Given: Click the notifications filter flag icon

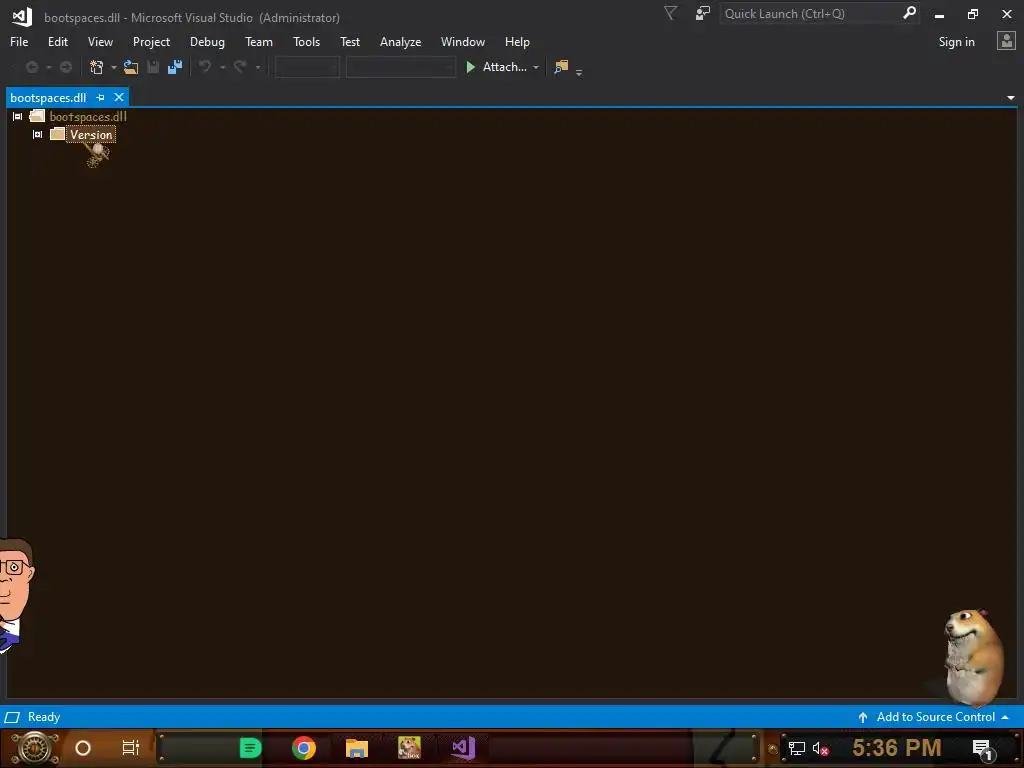Looking at the screenshot, I should point(670,13).
